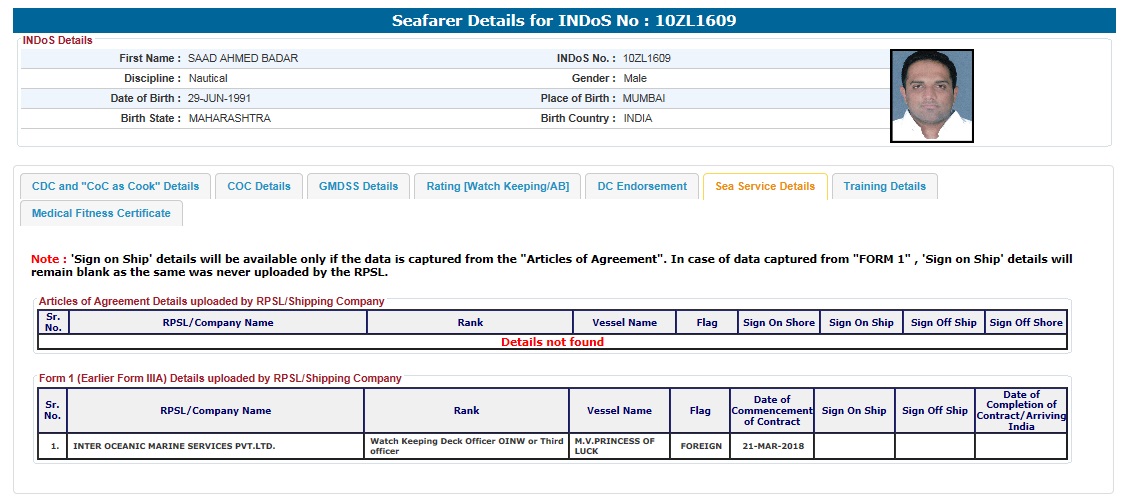The height and width of the screenshot is (496, 1146).
Task: Click the red Note text about 'Sign on Ship'
Action: click(x=552, y=266)
